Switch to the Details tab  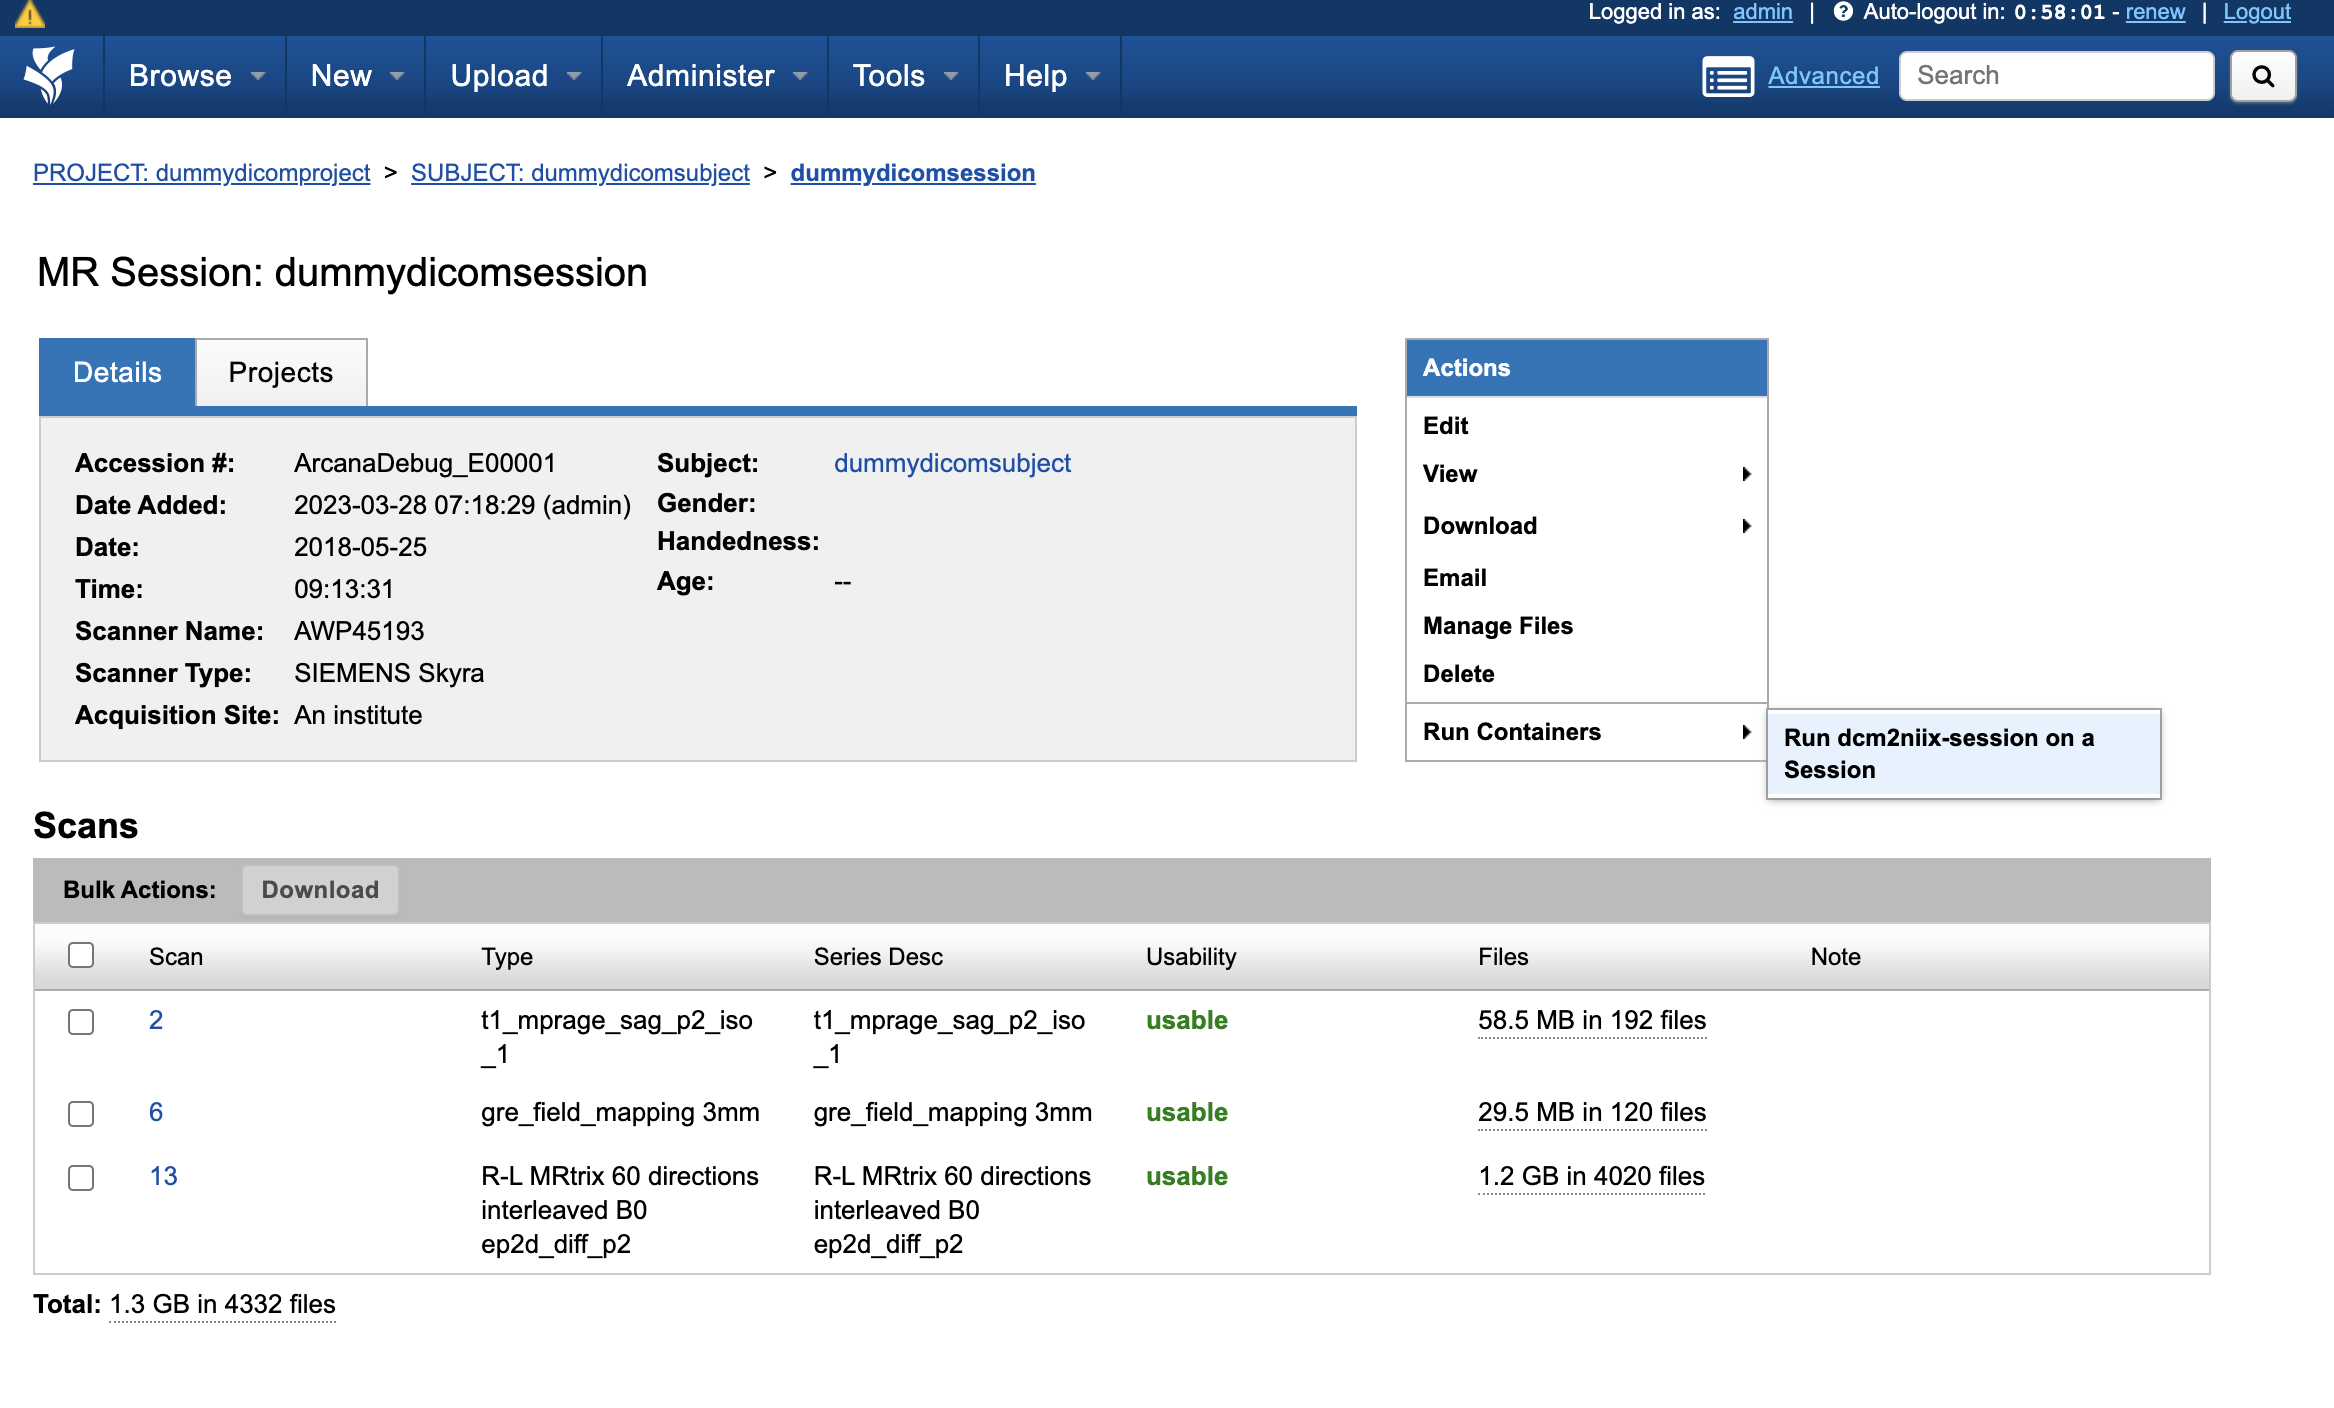coord(117,373)
